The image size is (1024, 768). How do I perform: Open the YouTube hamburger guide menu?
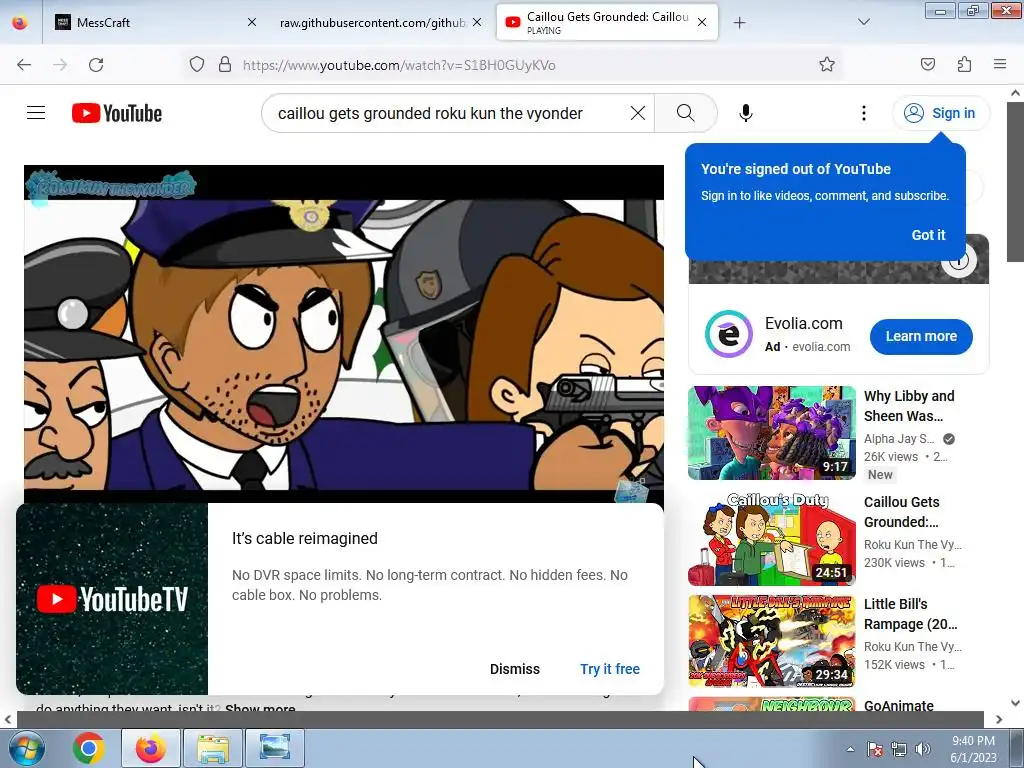36,113
